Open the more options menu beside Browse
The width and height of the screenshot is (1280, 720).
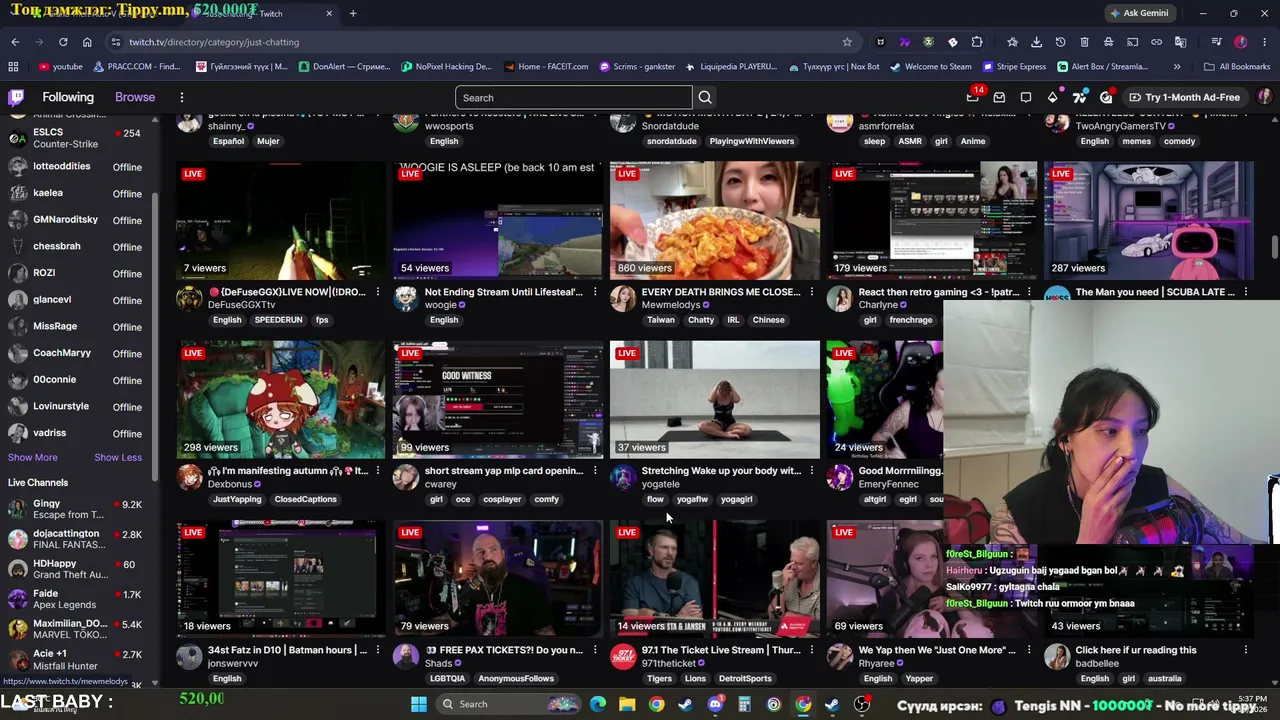click(182, 97)
